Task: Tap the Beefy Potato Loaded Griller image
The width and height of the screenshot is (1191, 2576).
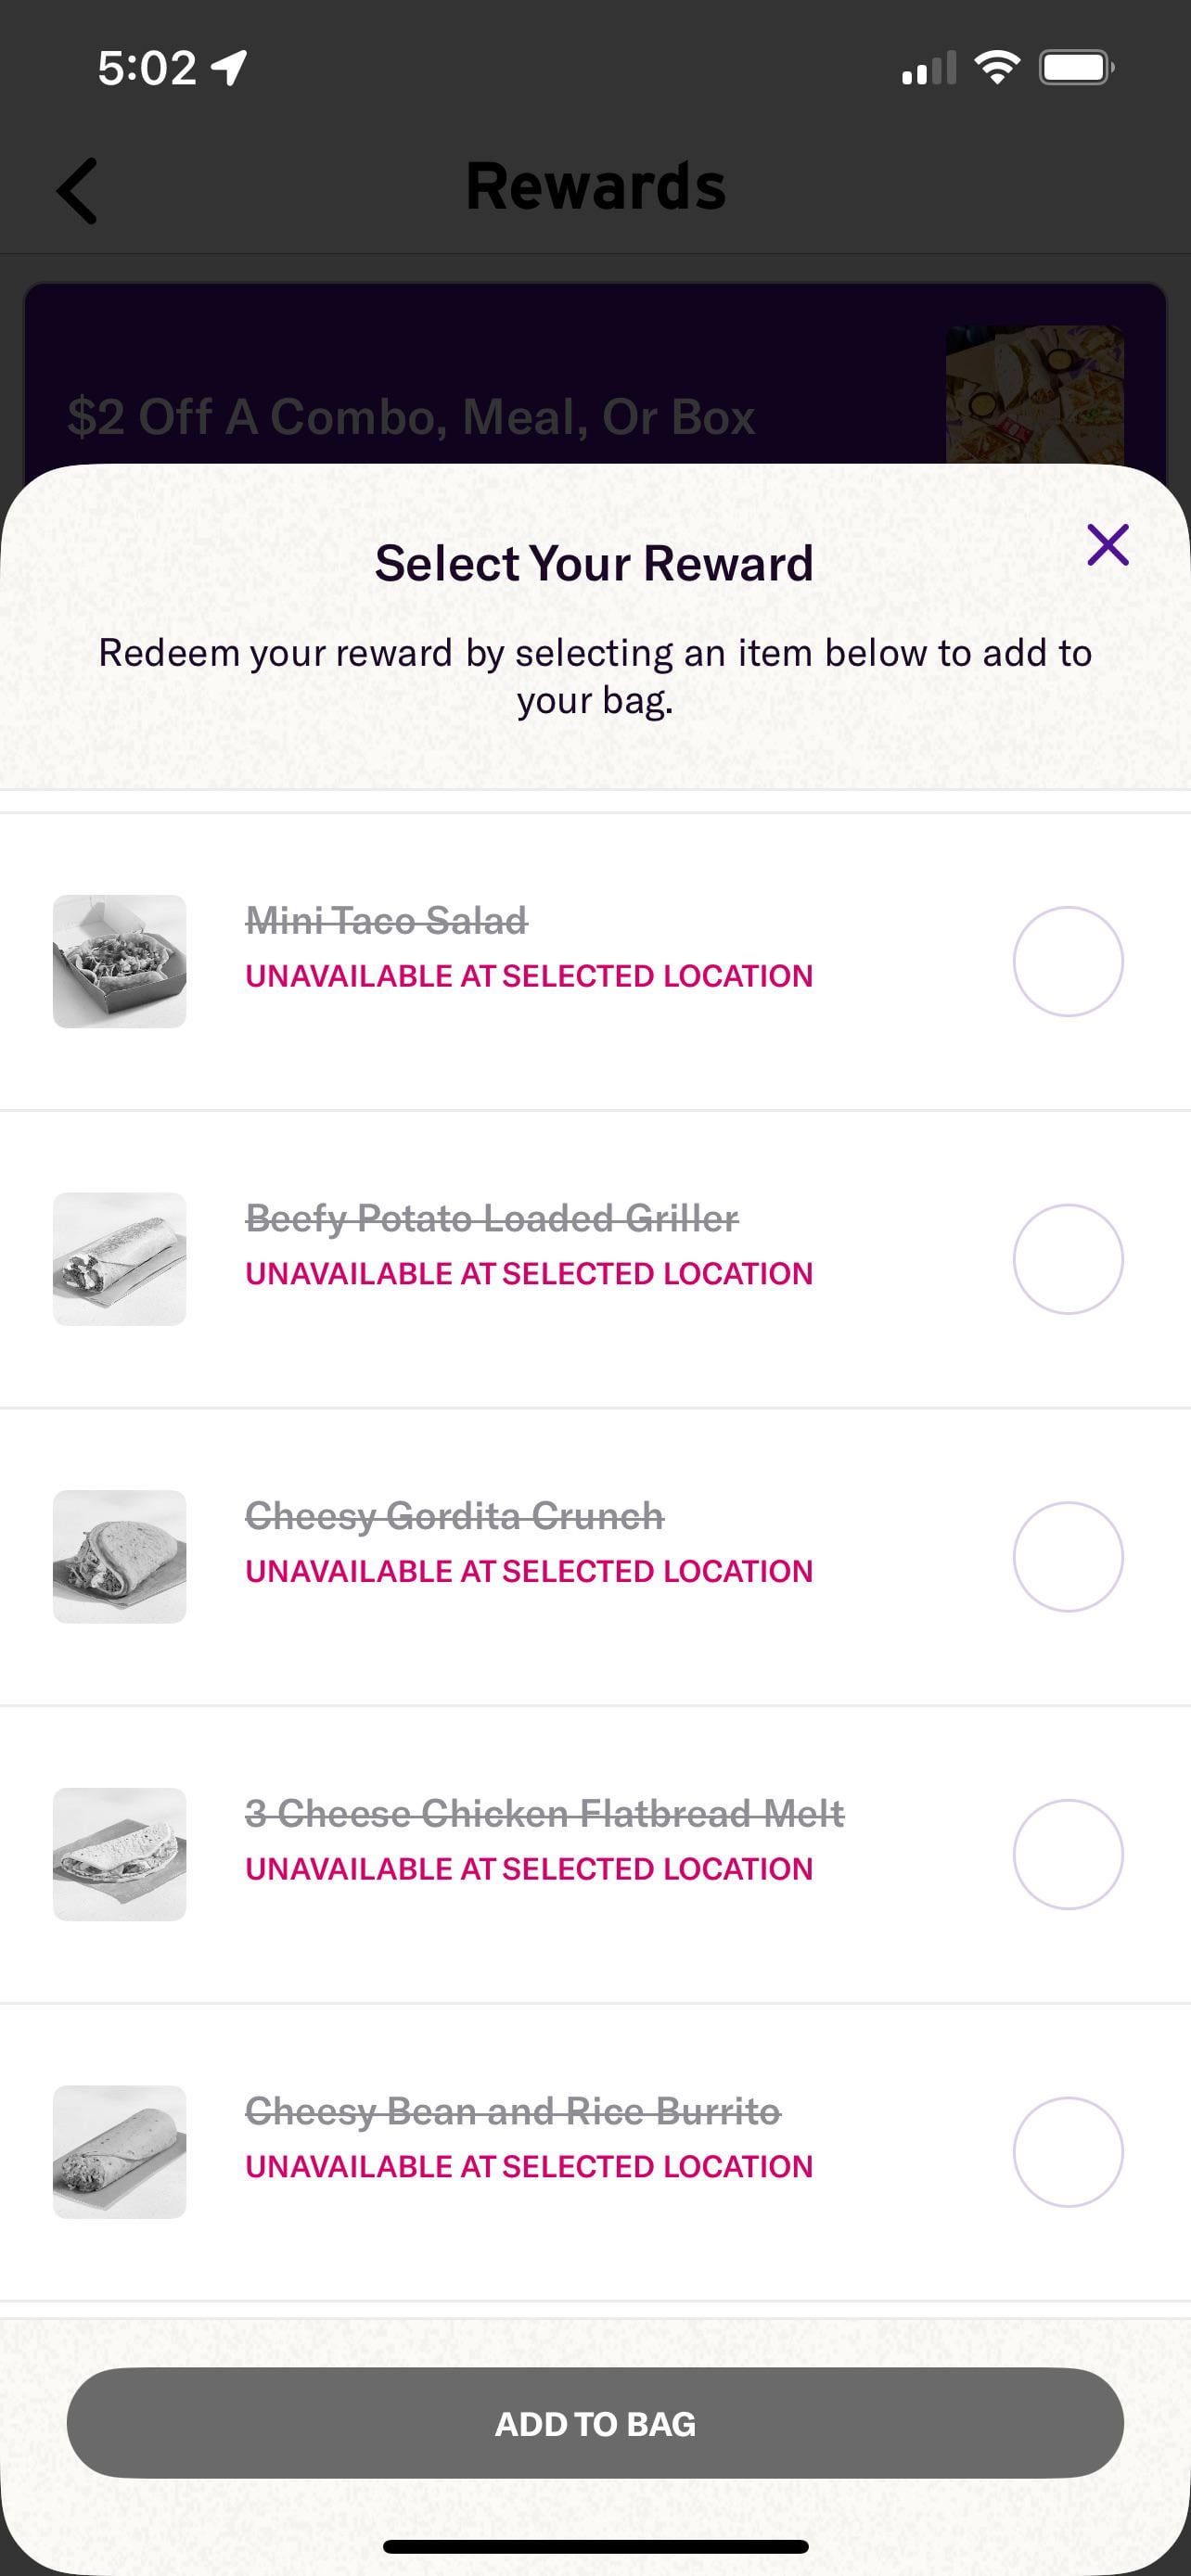Action: point(119,1258)
